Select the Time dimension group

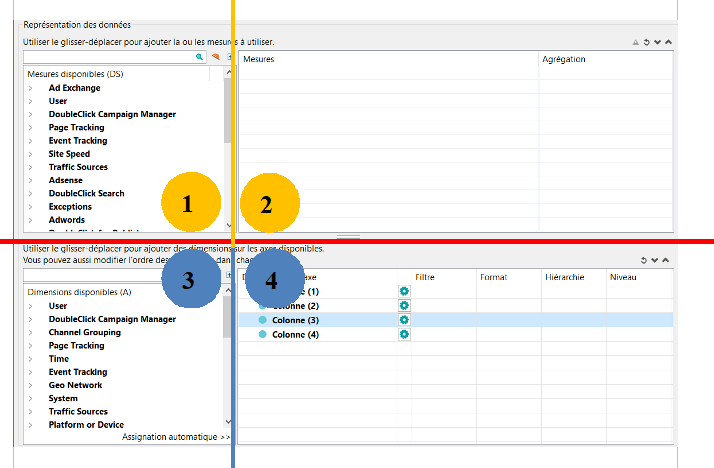click(58, 358)
